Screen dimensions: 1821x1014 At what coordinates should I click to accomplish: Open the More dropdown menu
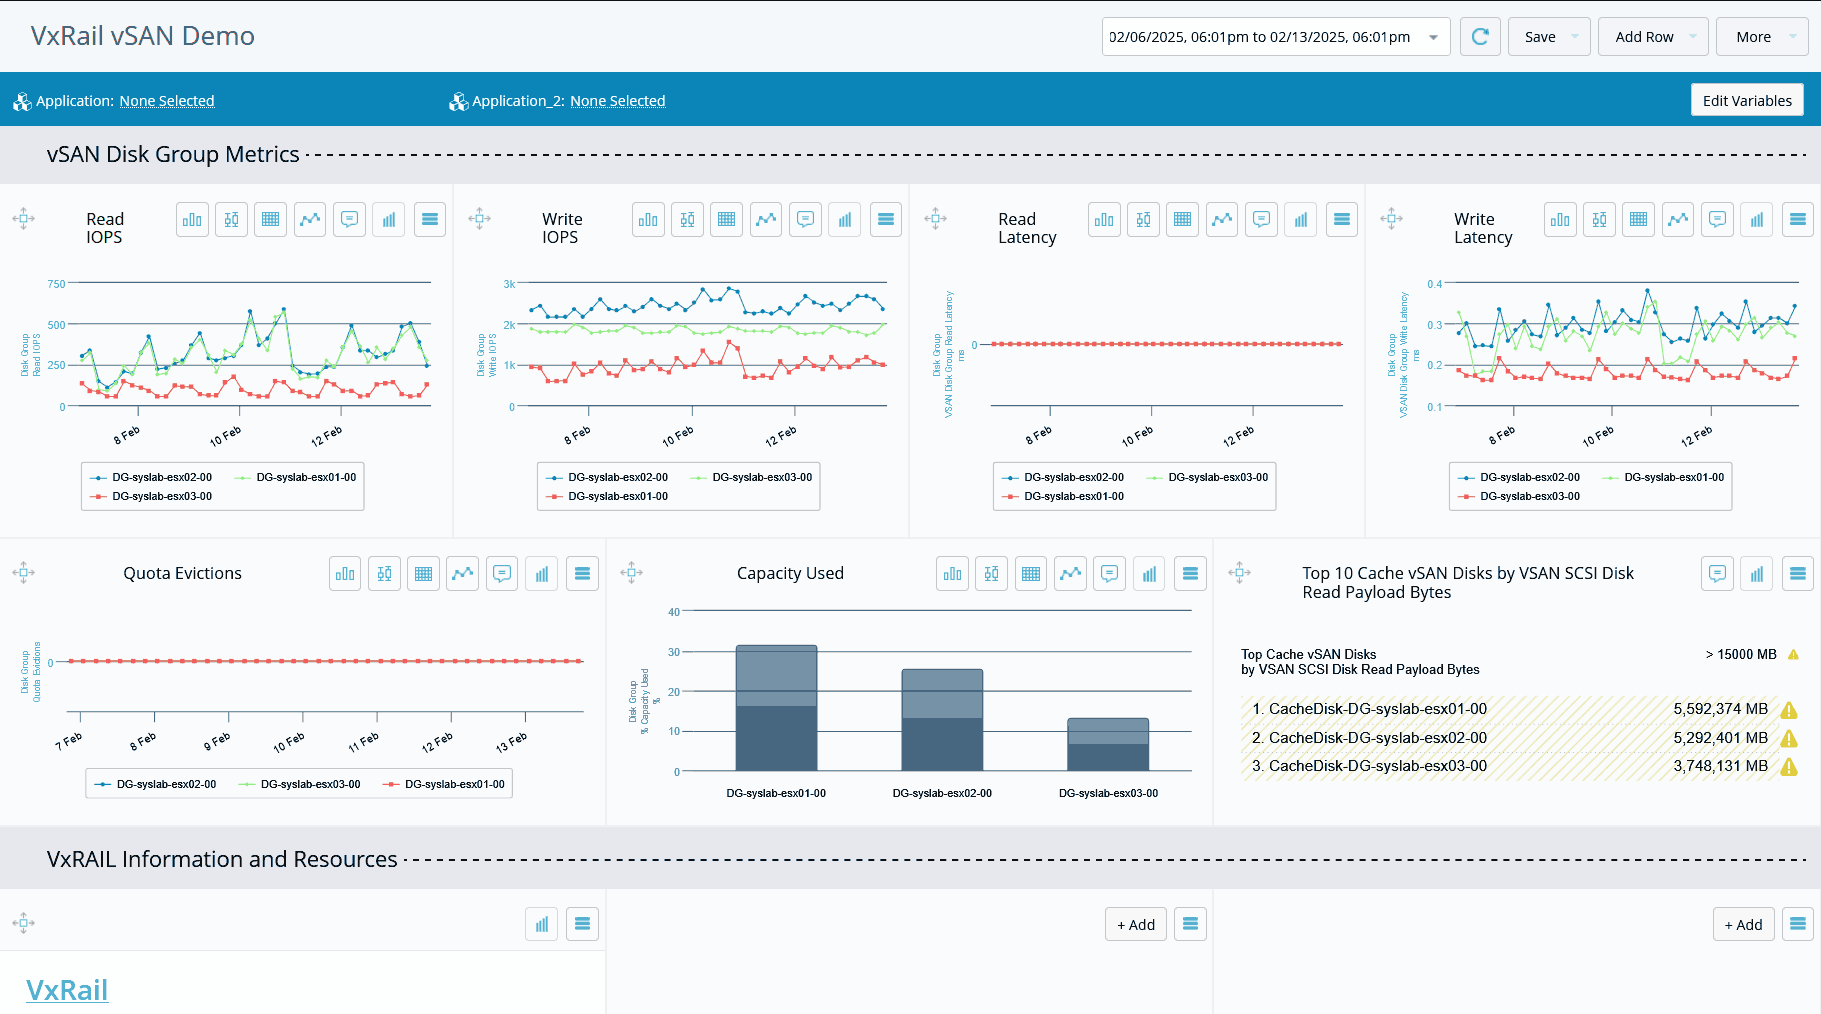(1762, 37)
